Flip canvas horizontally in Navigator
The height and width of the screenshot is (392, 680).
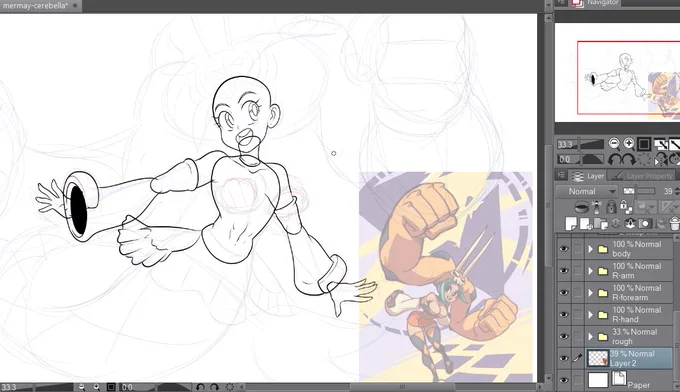pyautogui.click(x=660, y=159)
